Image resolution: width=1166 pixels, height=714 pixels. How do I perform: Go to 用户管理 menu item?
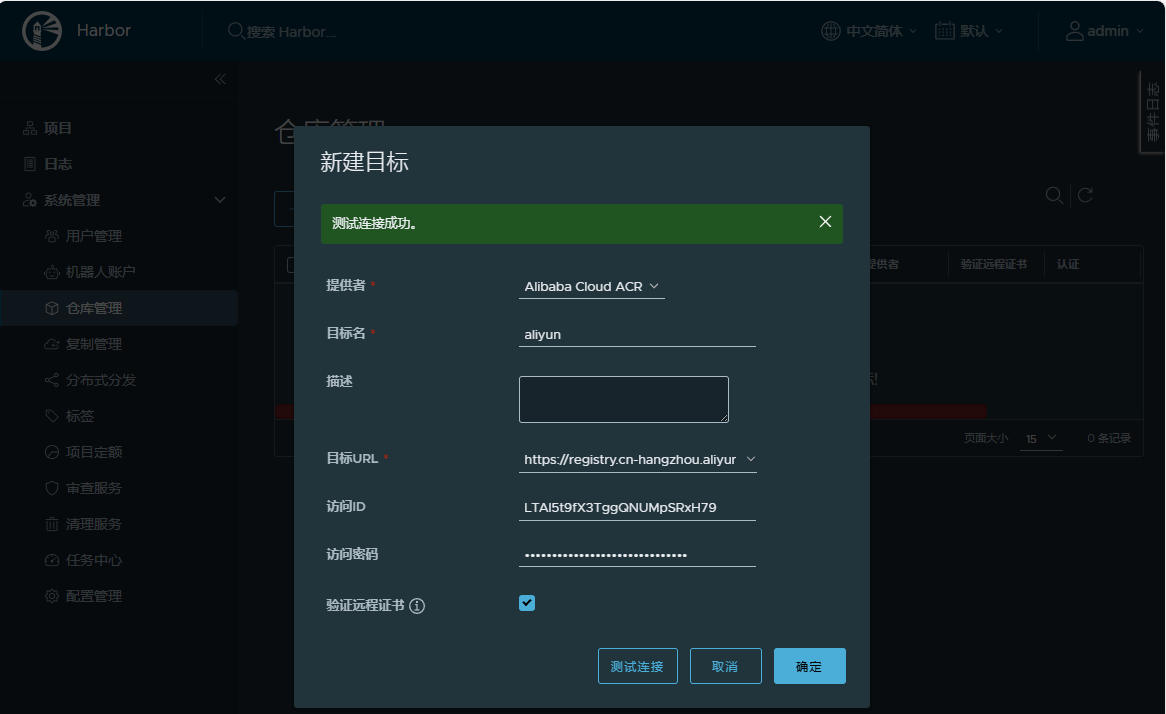(94, 236)
